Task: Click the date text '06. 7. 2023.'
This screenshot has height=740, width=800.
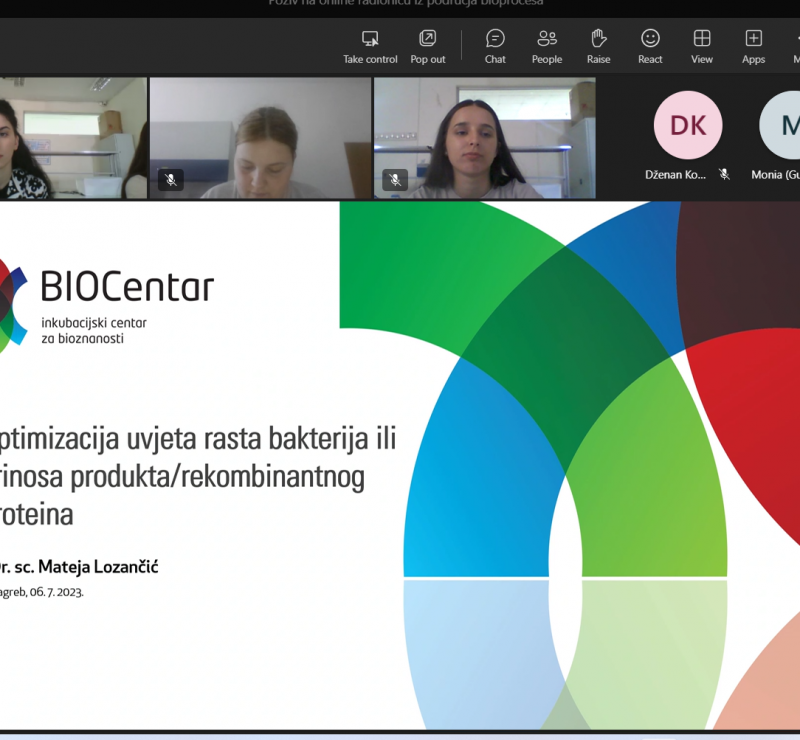Action: 56,592
